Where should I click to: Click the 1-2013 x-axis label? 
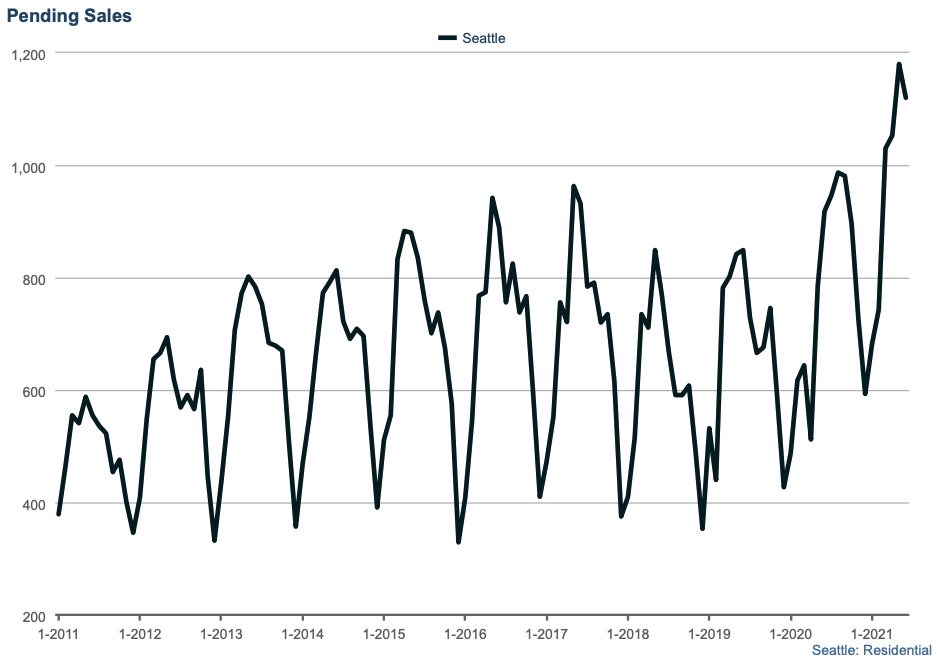[x=220, y=634]
